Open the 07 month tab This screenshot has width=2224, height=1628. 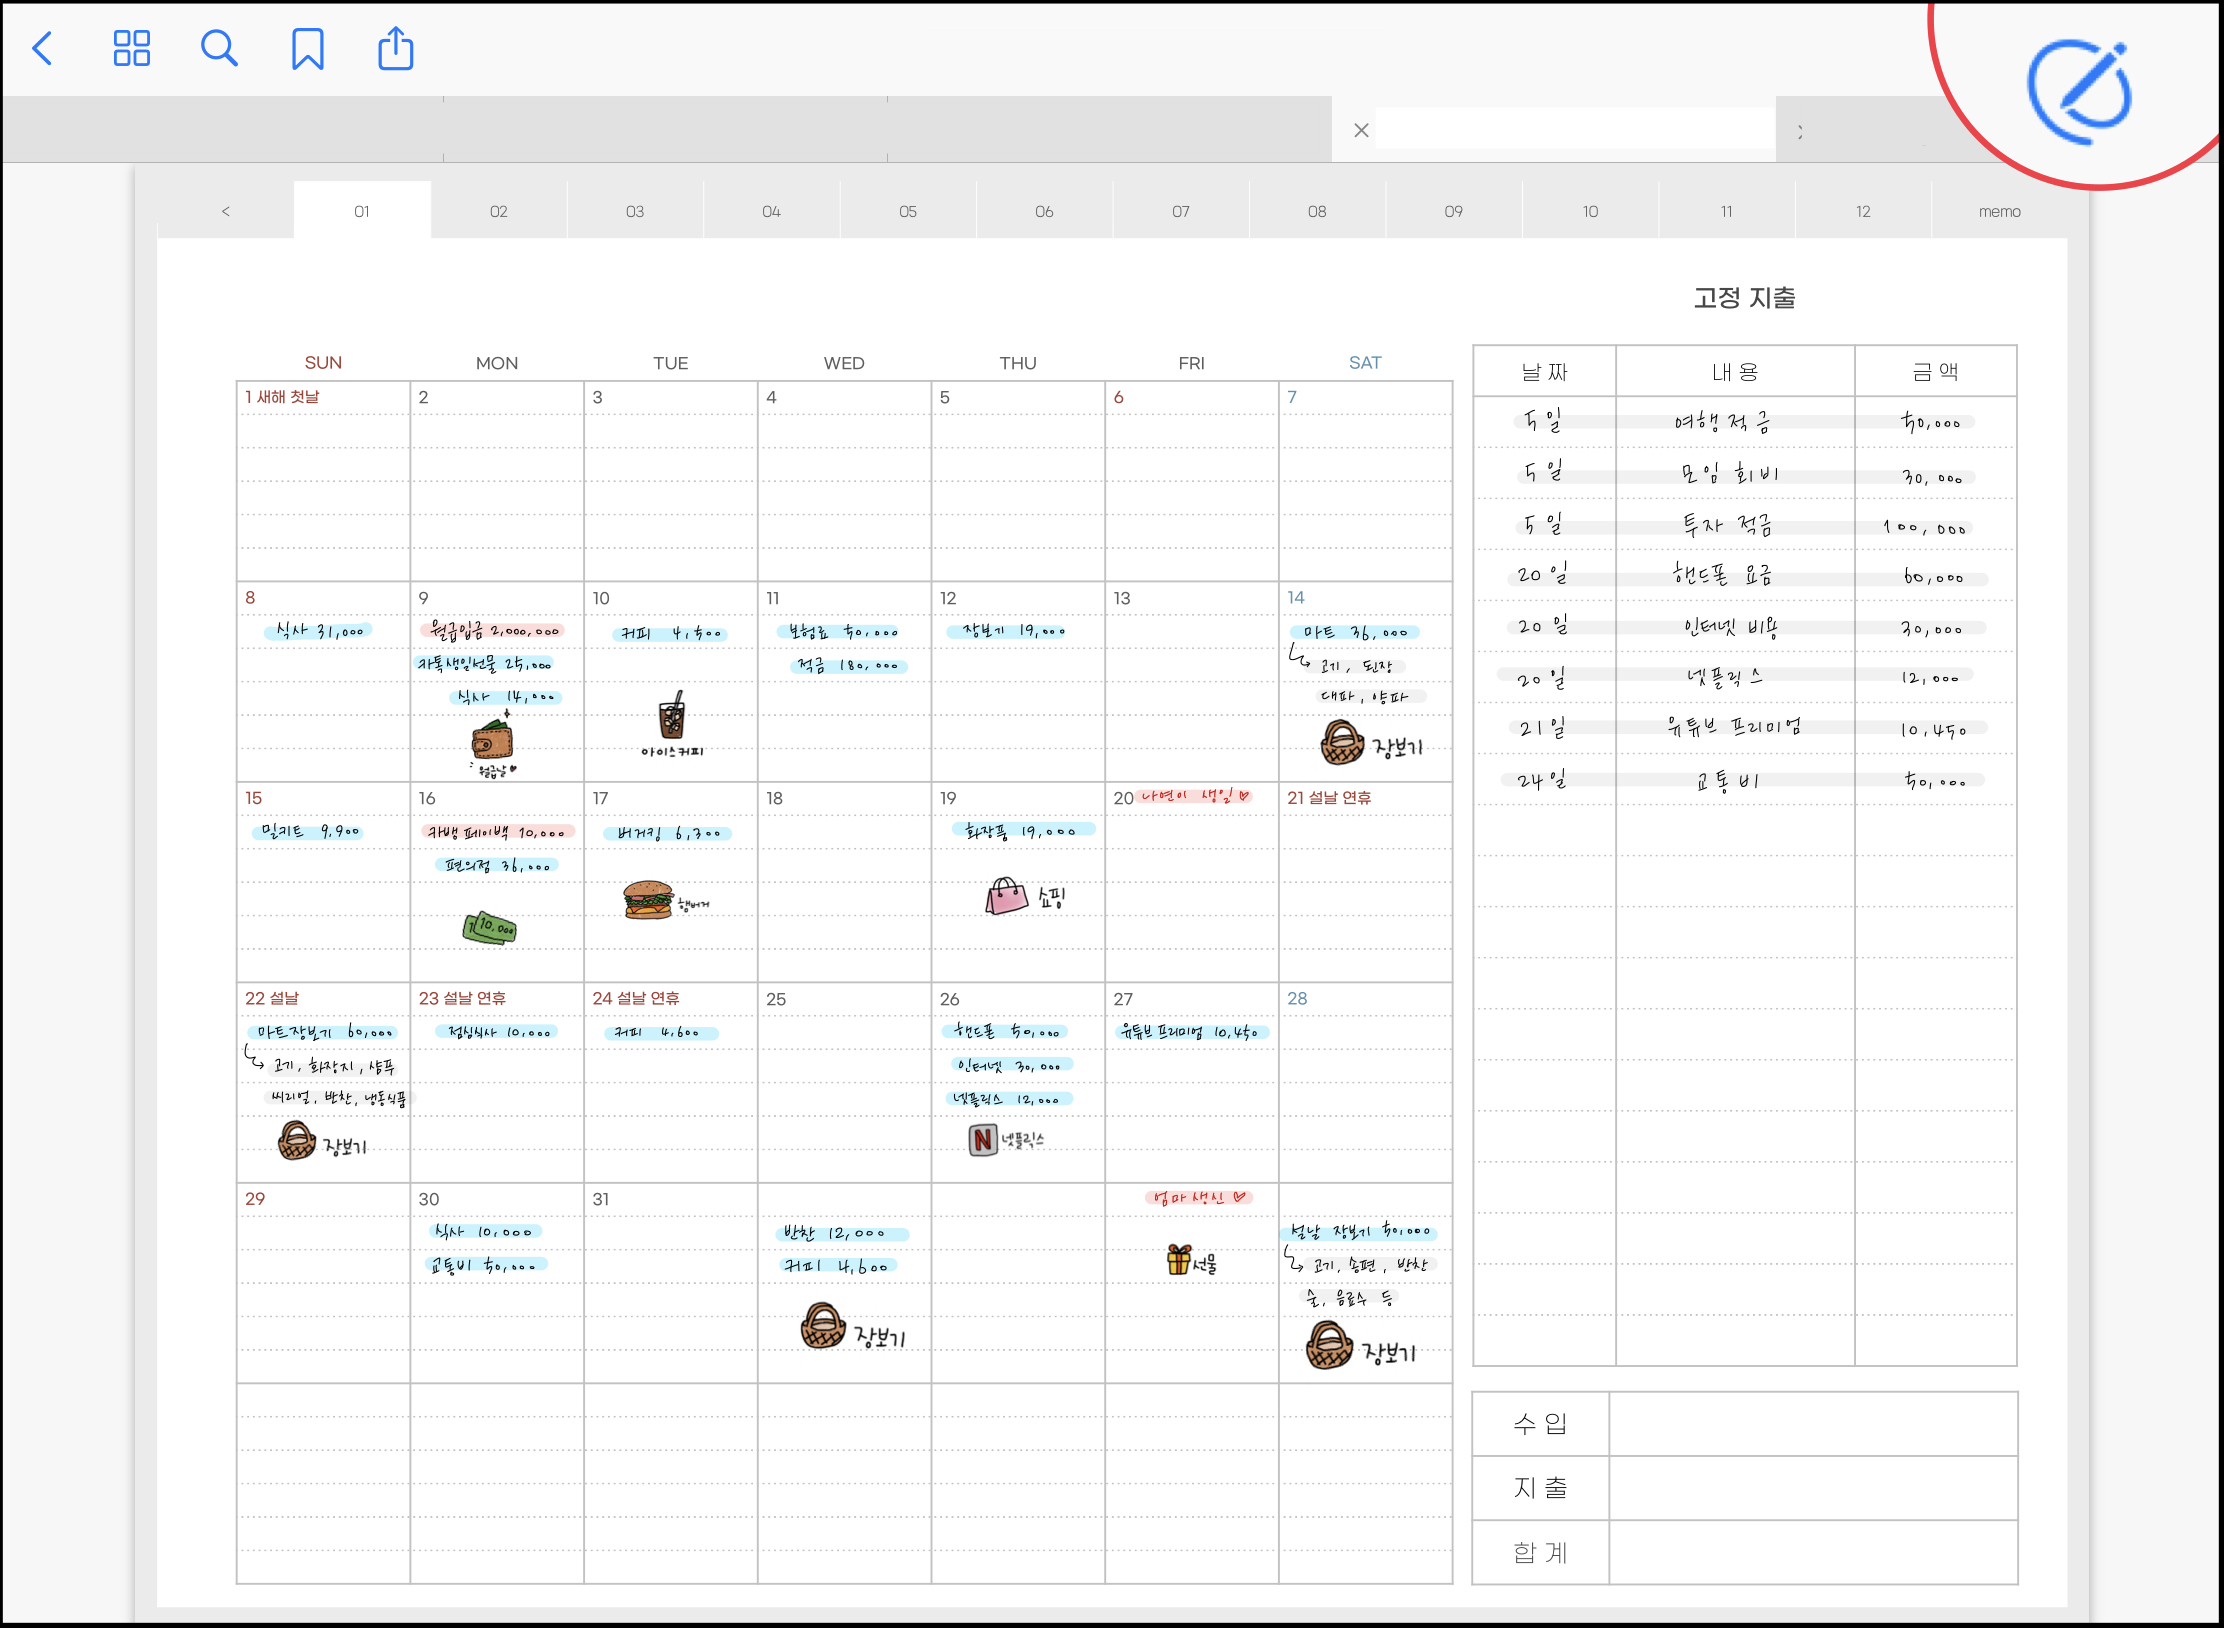pyautogui.click(x=1180, y=211)
